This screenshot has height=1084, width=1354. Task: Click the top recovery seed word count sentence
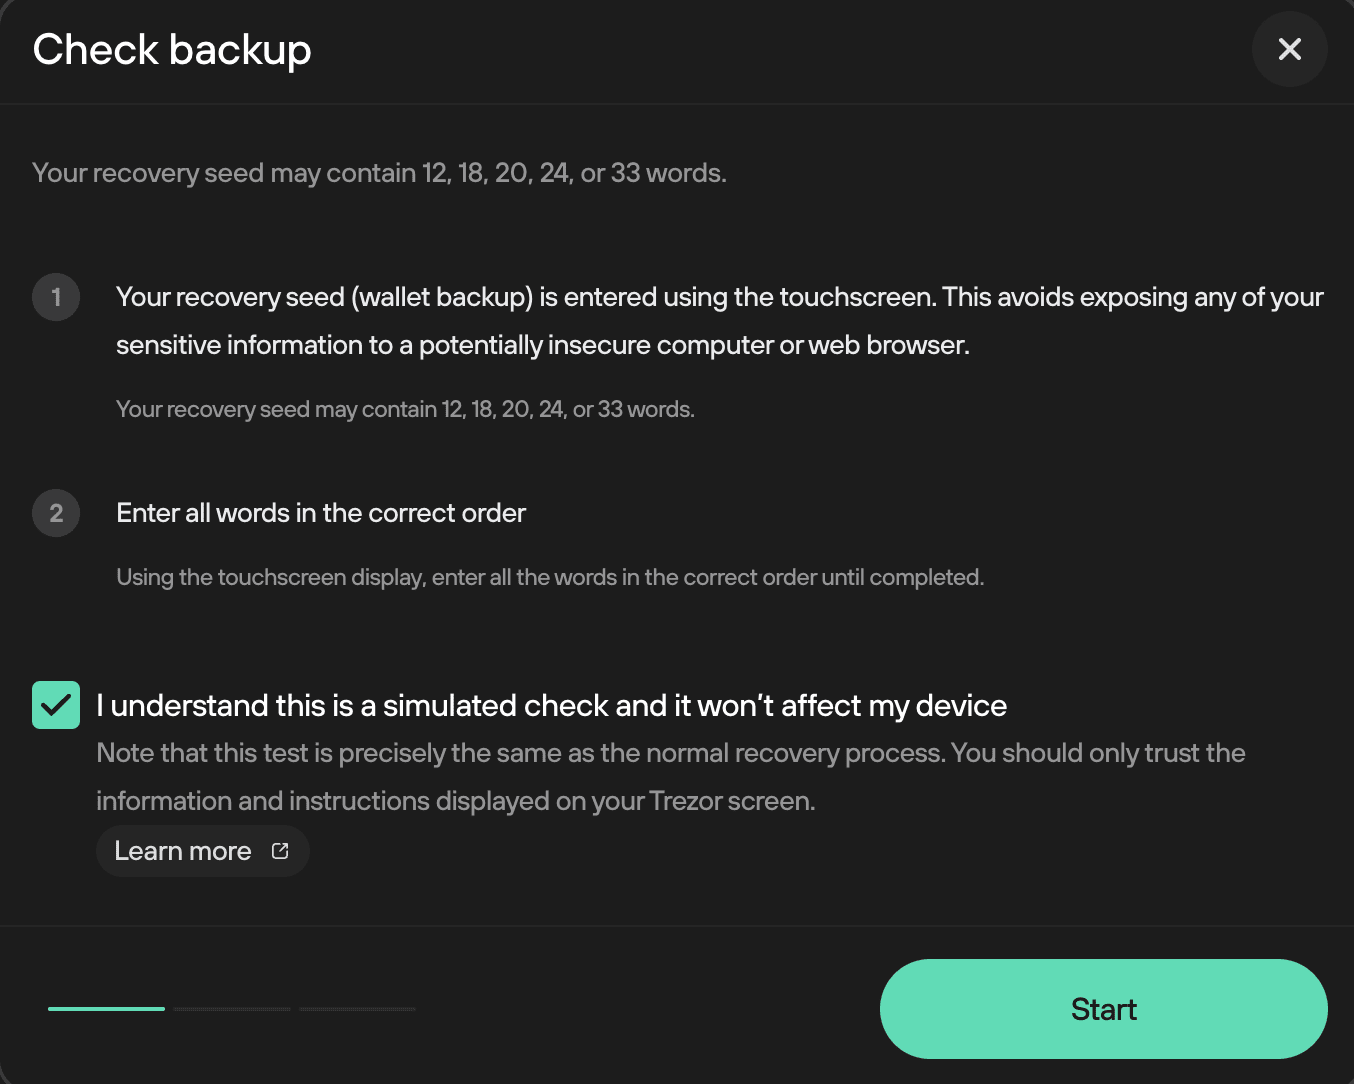click(379, 173)
